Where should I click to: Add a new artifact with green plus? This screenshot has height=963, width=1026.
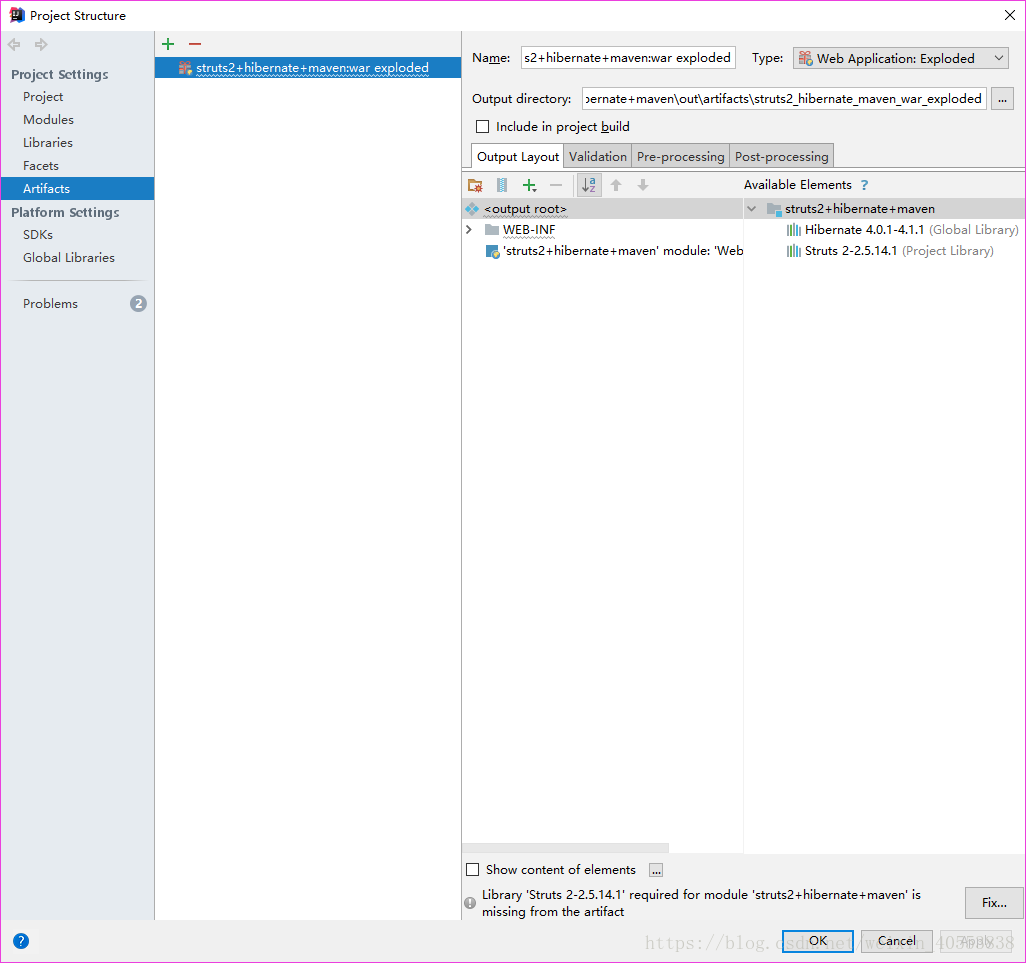168,44
